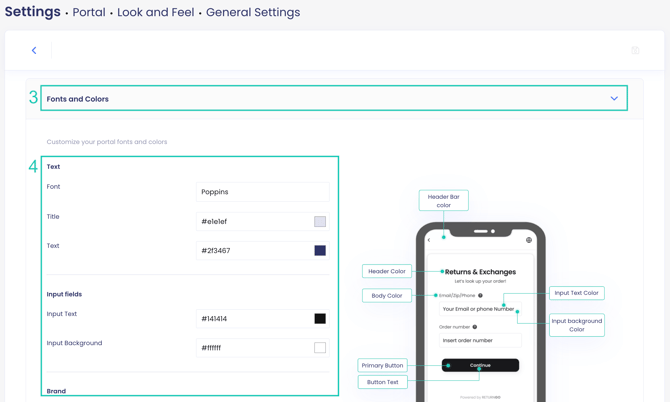The height and width of the screenshot is (402, 670).
Task: Click the help icon beside Order number
Action: (475, 327)
